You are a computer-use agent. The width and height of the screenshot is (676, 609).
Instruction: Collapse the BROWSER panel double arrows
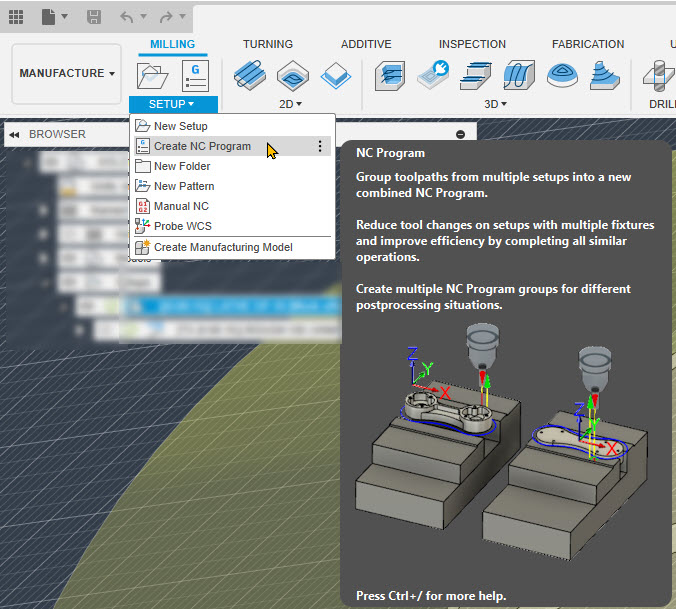pos(14,134)
